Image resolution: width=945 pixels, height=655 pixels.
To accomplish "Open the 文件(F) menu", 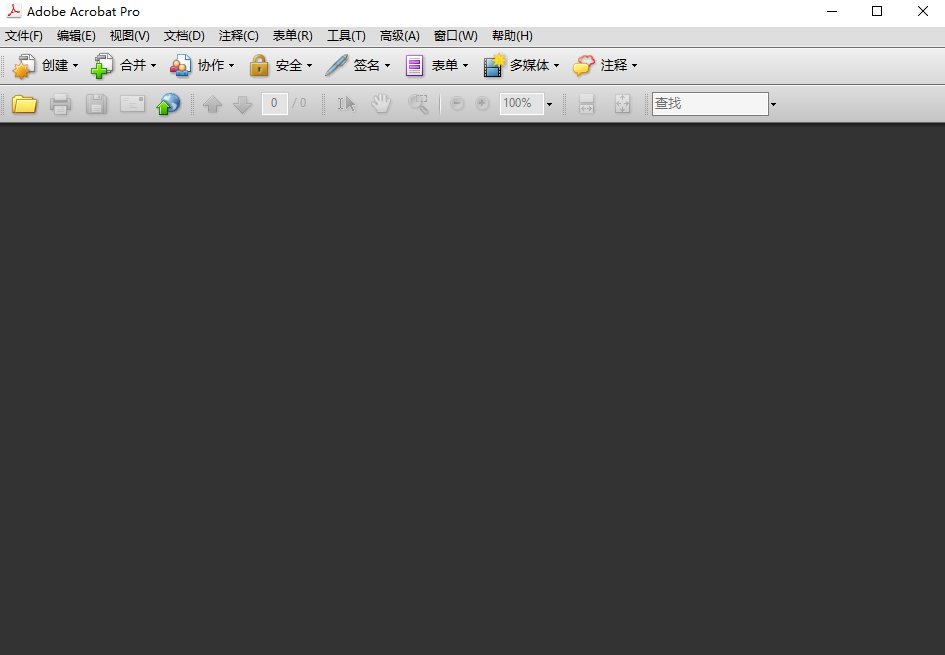I will [24, 36].
